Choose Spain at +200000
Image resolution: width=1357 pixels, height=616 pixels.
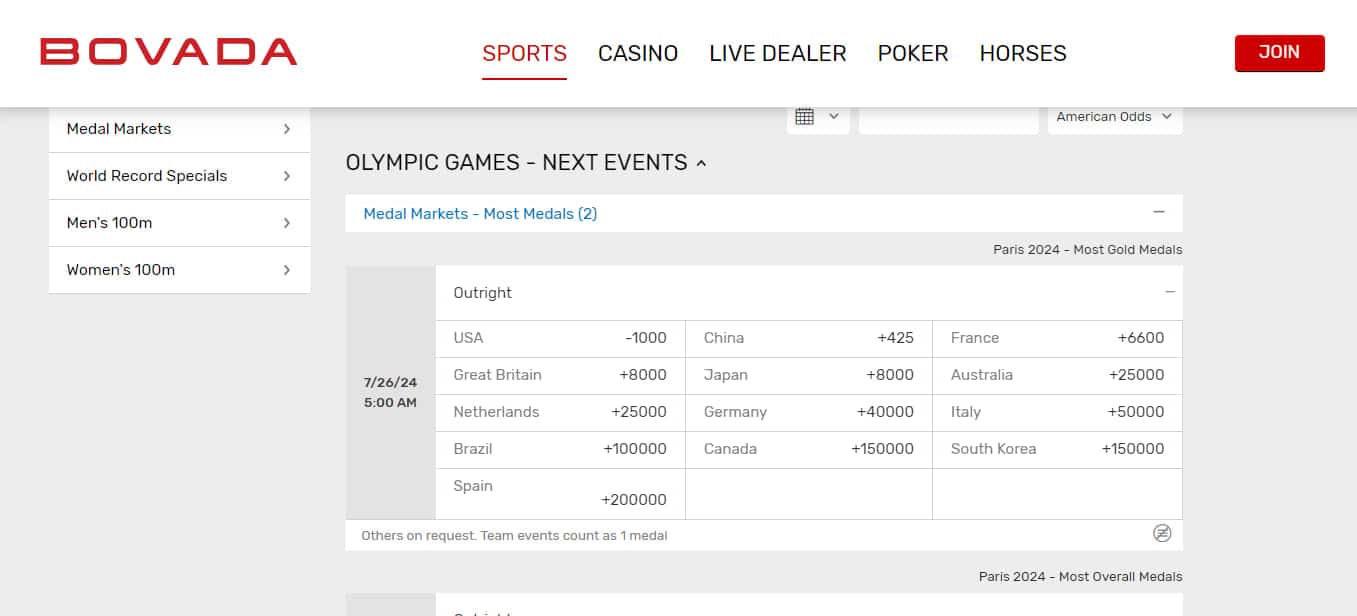(560, 493)
